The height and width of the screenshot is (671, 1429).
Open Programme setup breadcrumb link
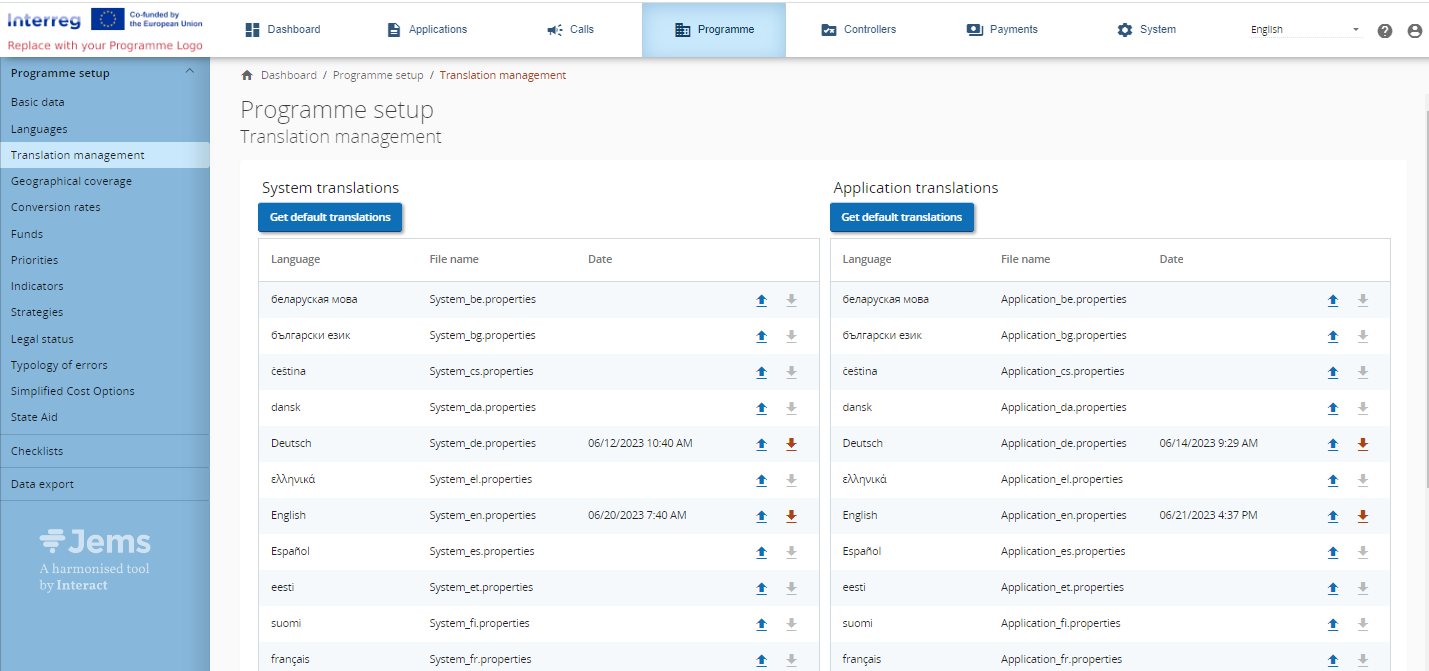378,75
